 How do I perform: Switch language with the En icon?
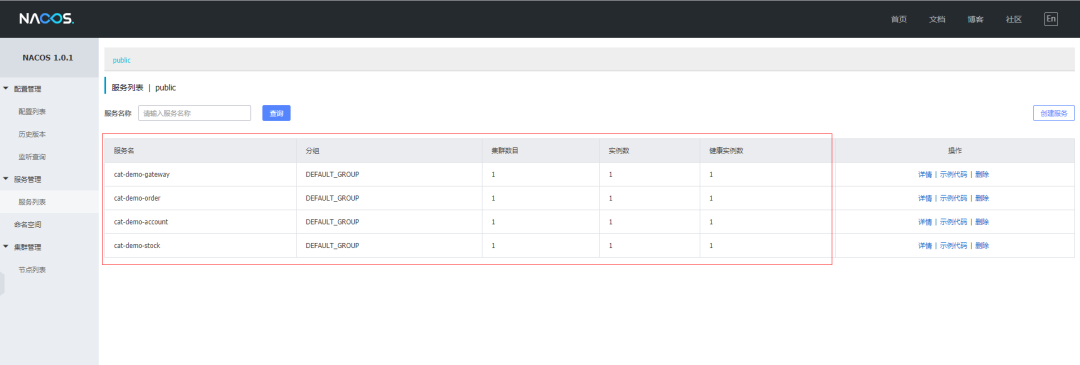[1050, 19]
